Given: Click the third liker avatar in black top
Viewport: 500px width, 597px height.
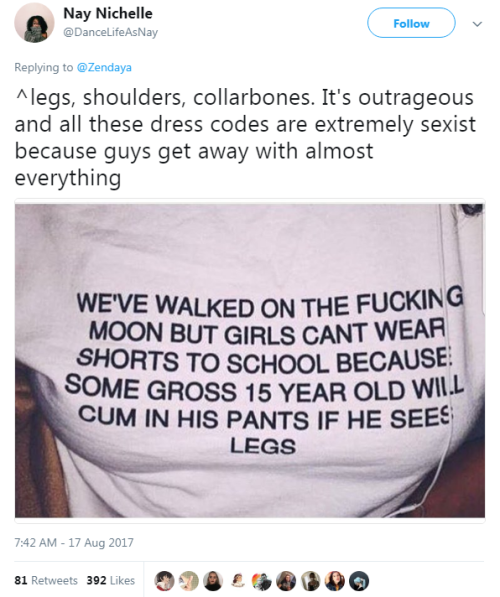Looking at the screenshot, I should coord(213,581).
